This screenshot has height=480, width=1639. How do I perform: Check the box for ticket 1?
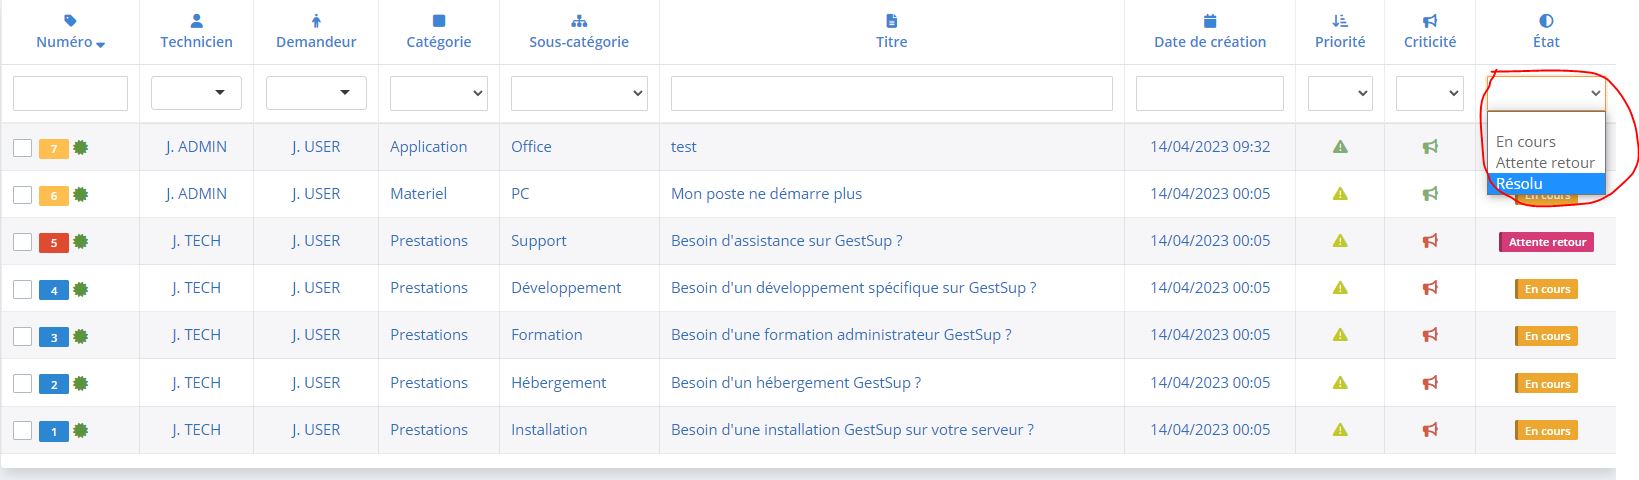(22, 431)
